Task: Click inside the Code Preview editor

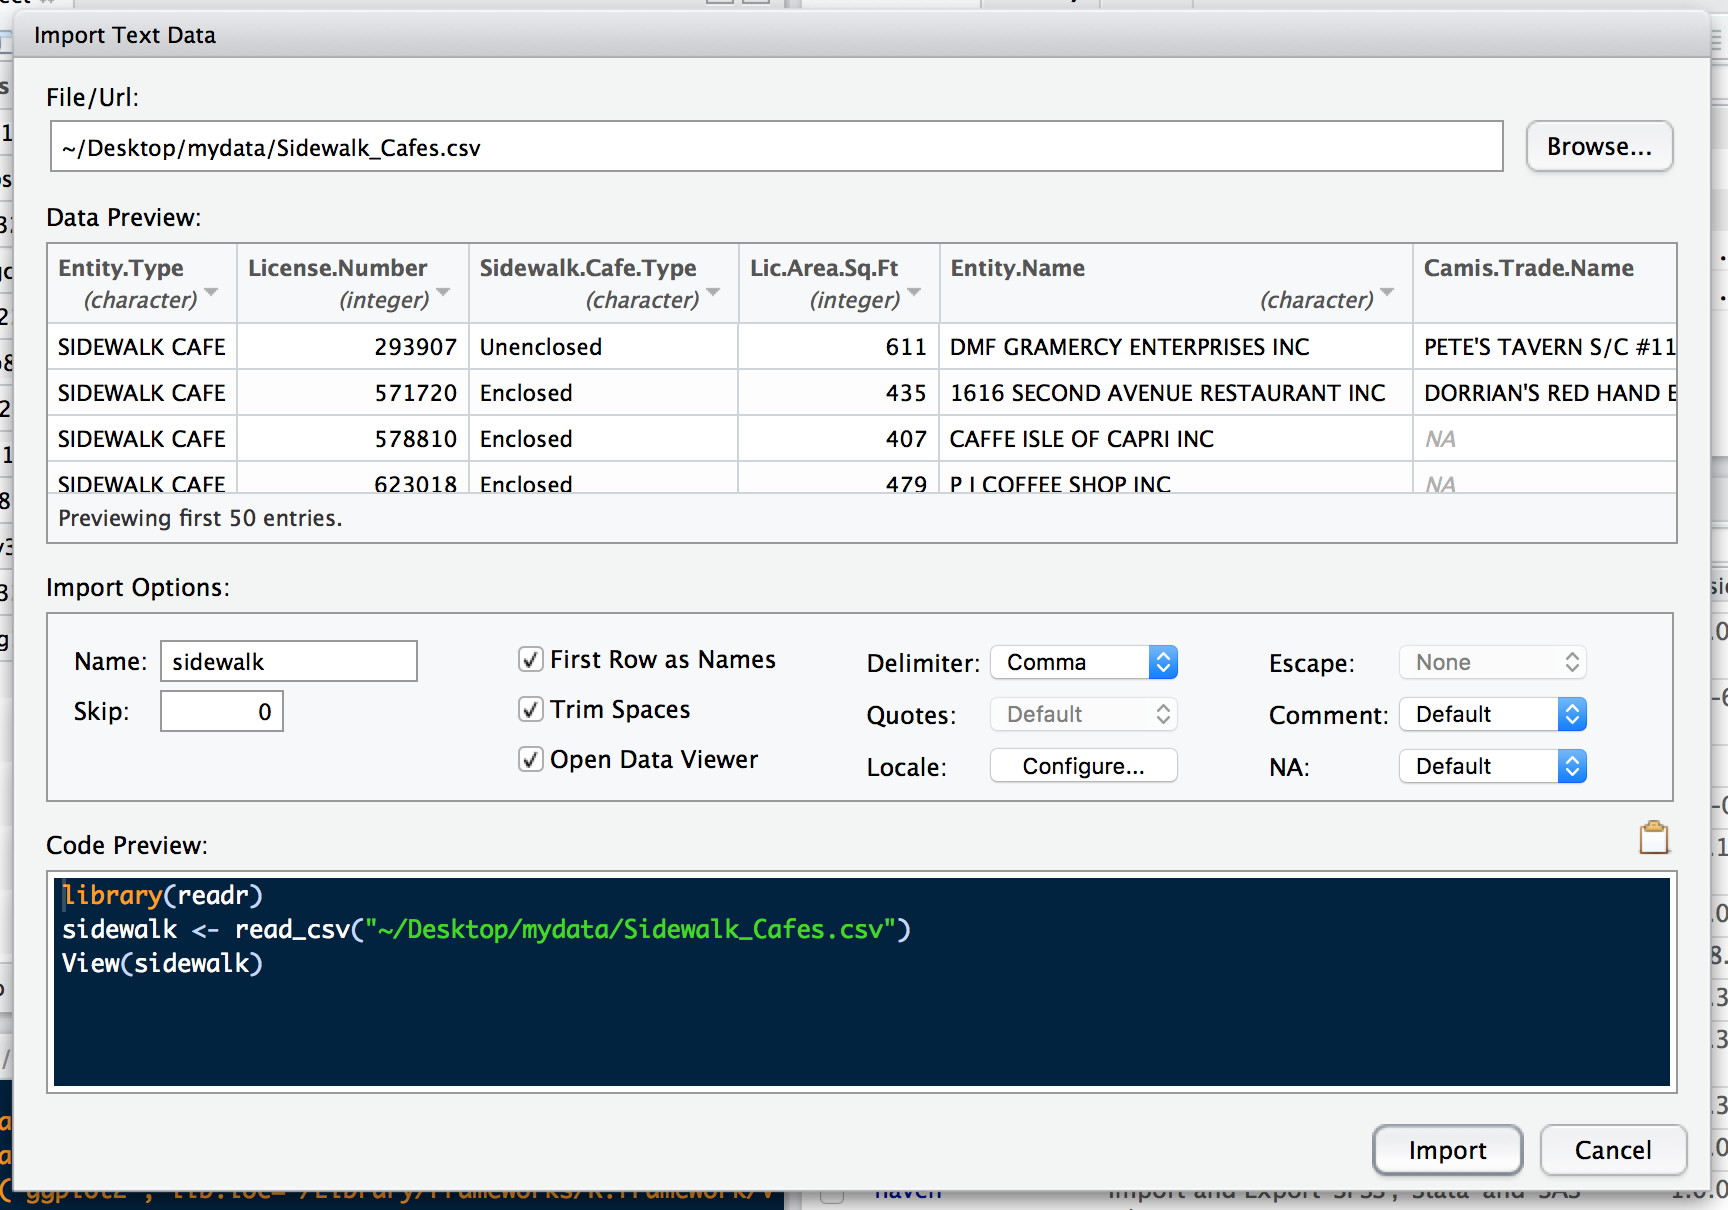Action: (862, 982)
